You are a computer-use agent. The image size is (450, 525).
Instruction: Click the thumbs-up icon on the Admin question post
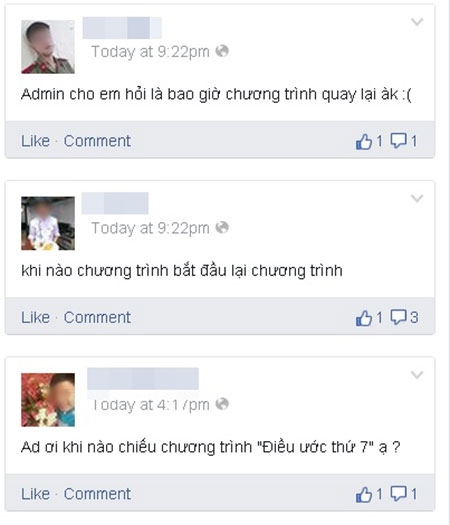click(x=364, y=141)
